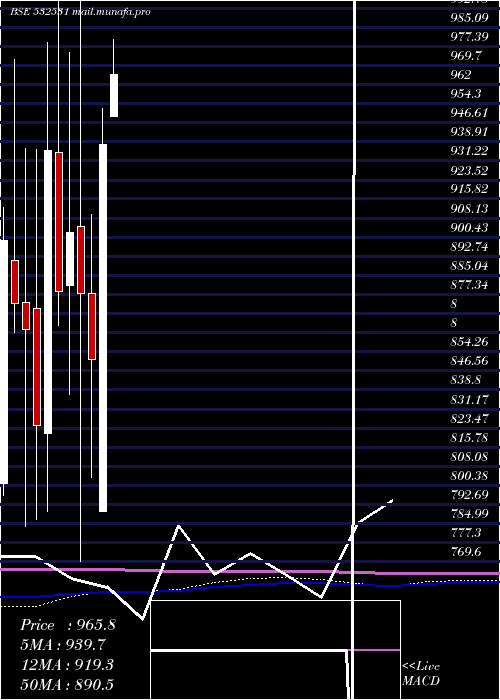Image resolution: width=500 pixels, height=700 pixels.
Task: Click the 769.6 price axis label
Action: point(466,552)
